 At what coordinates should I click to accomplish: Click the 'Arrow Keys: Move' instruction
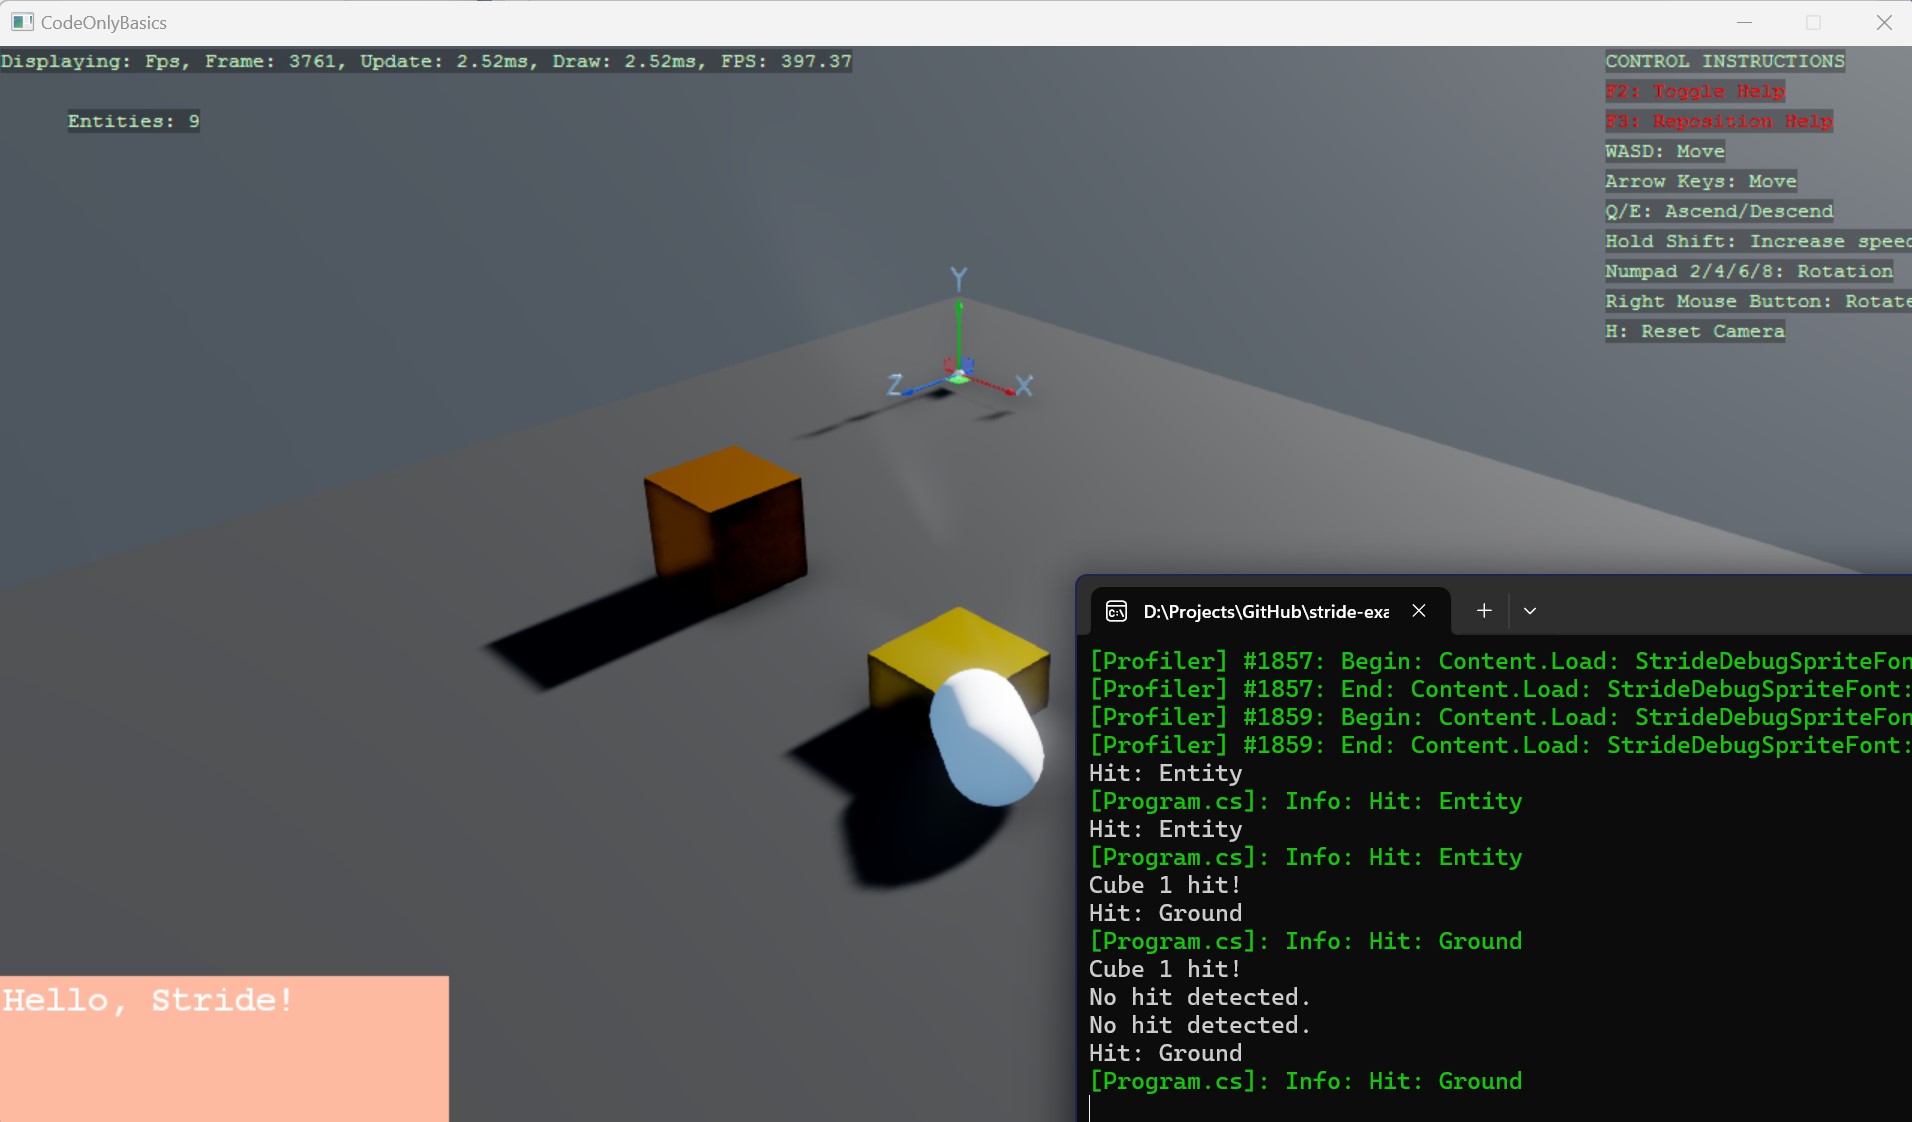[1701, 181]
